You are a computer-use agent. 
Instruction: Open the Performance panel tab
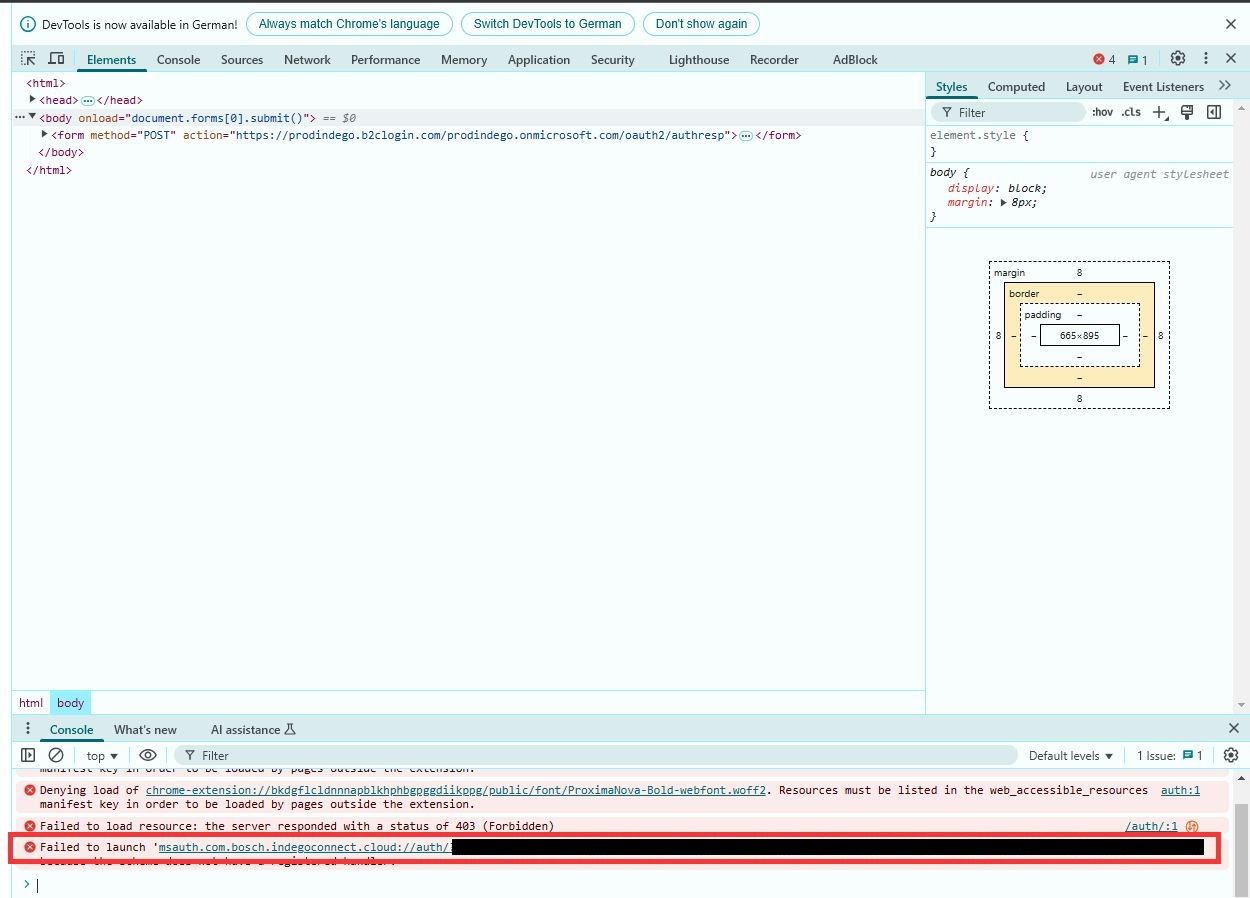(x=385, y=59)
